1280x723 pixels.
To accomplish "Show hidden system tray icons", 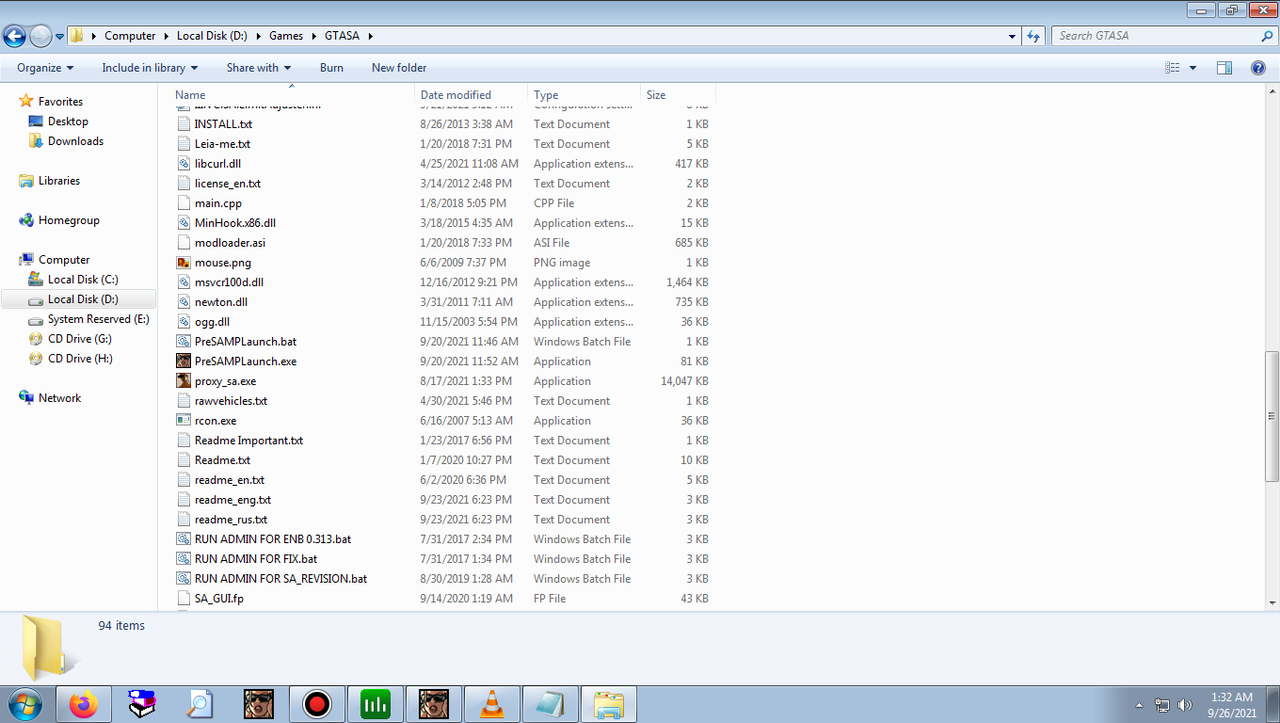I will 1139,705.
